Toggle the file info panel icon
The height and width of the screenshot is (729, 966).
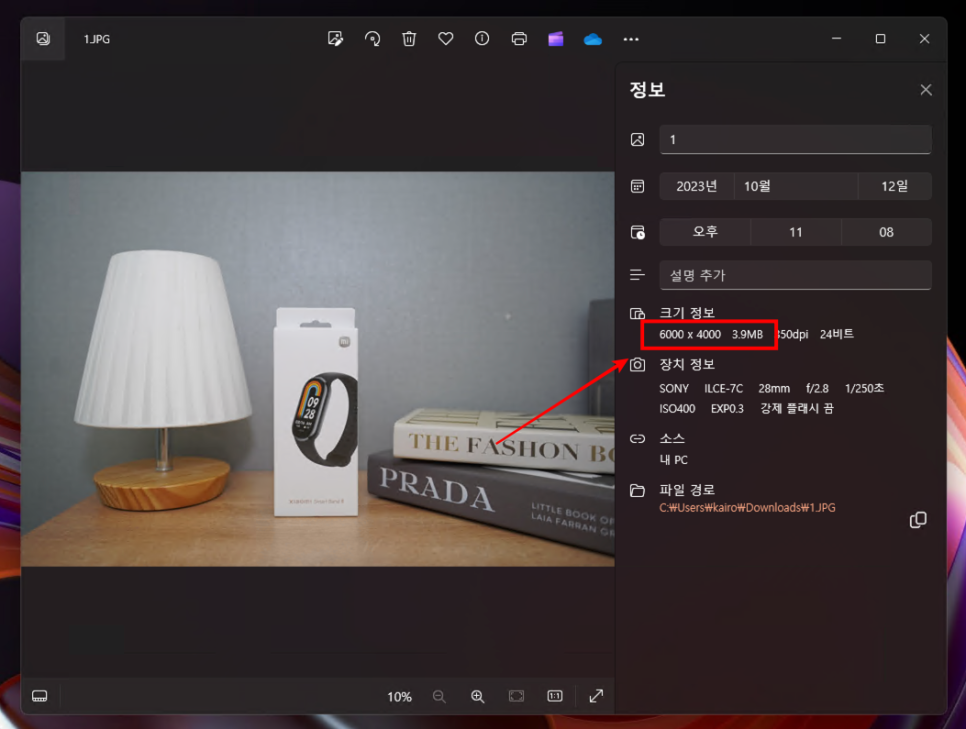pos(482,39)
